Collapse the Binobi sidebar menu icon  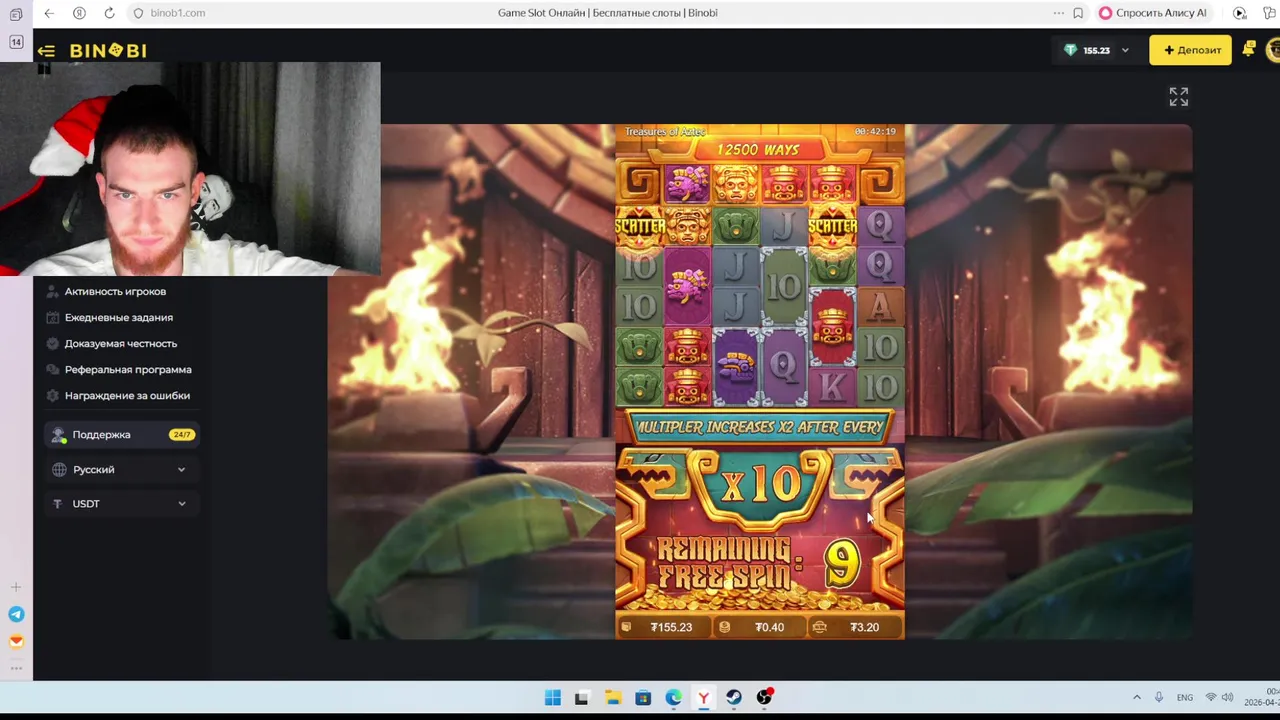pos(46,50)
